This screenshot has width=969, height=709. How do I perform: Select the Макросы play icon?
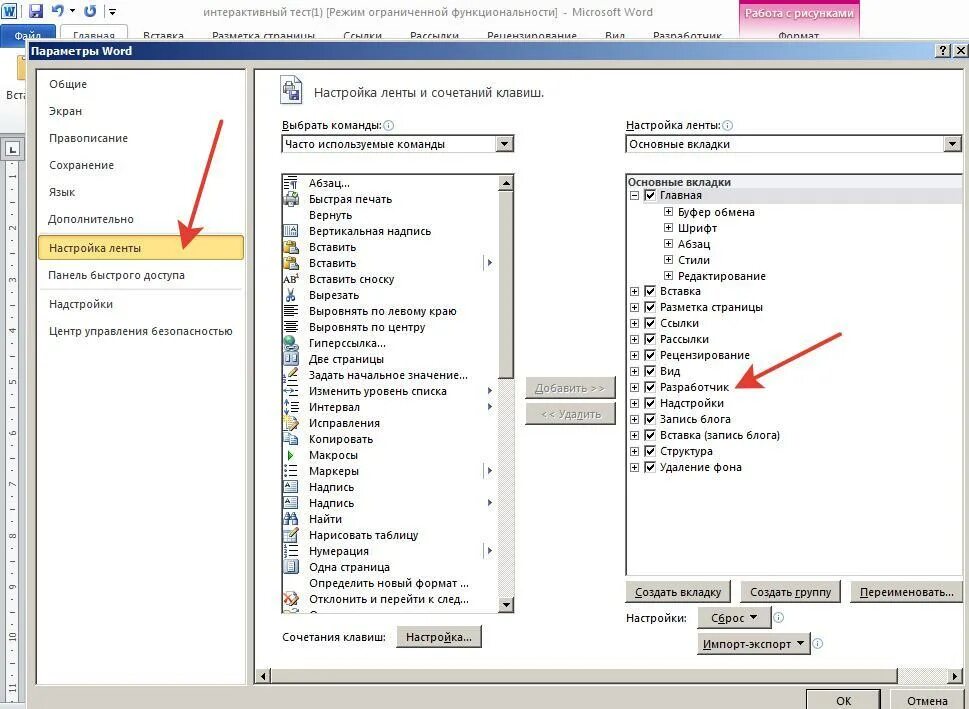pyautogui.click(x=290, y=455)
